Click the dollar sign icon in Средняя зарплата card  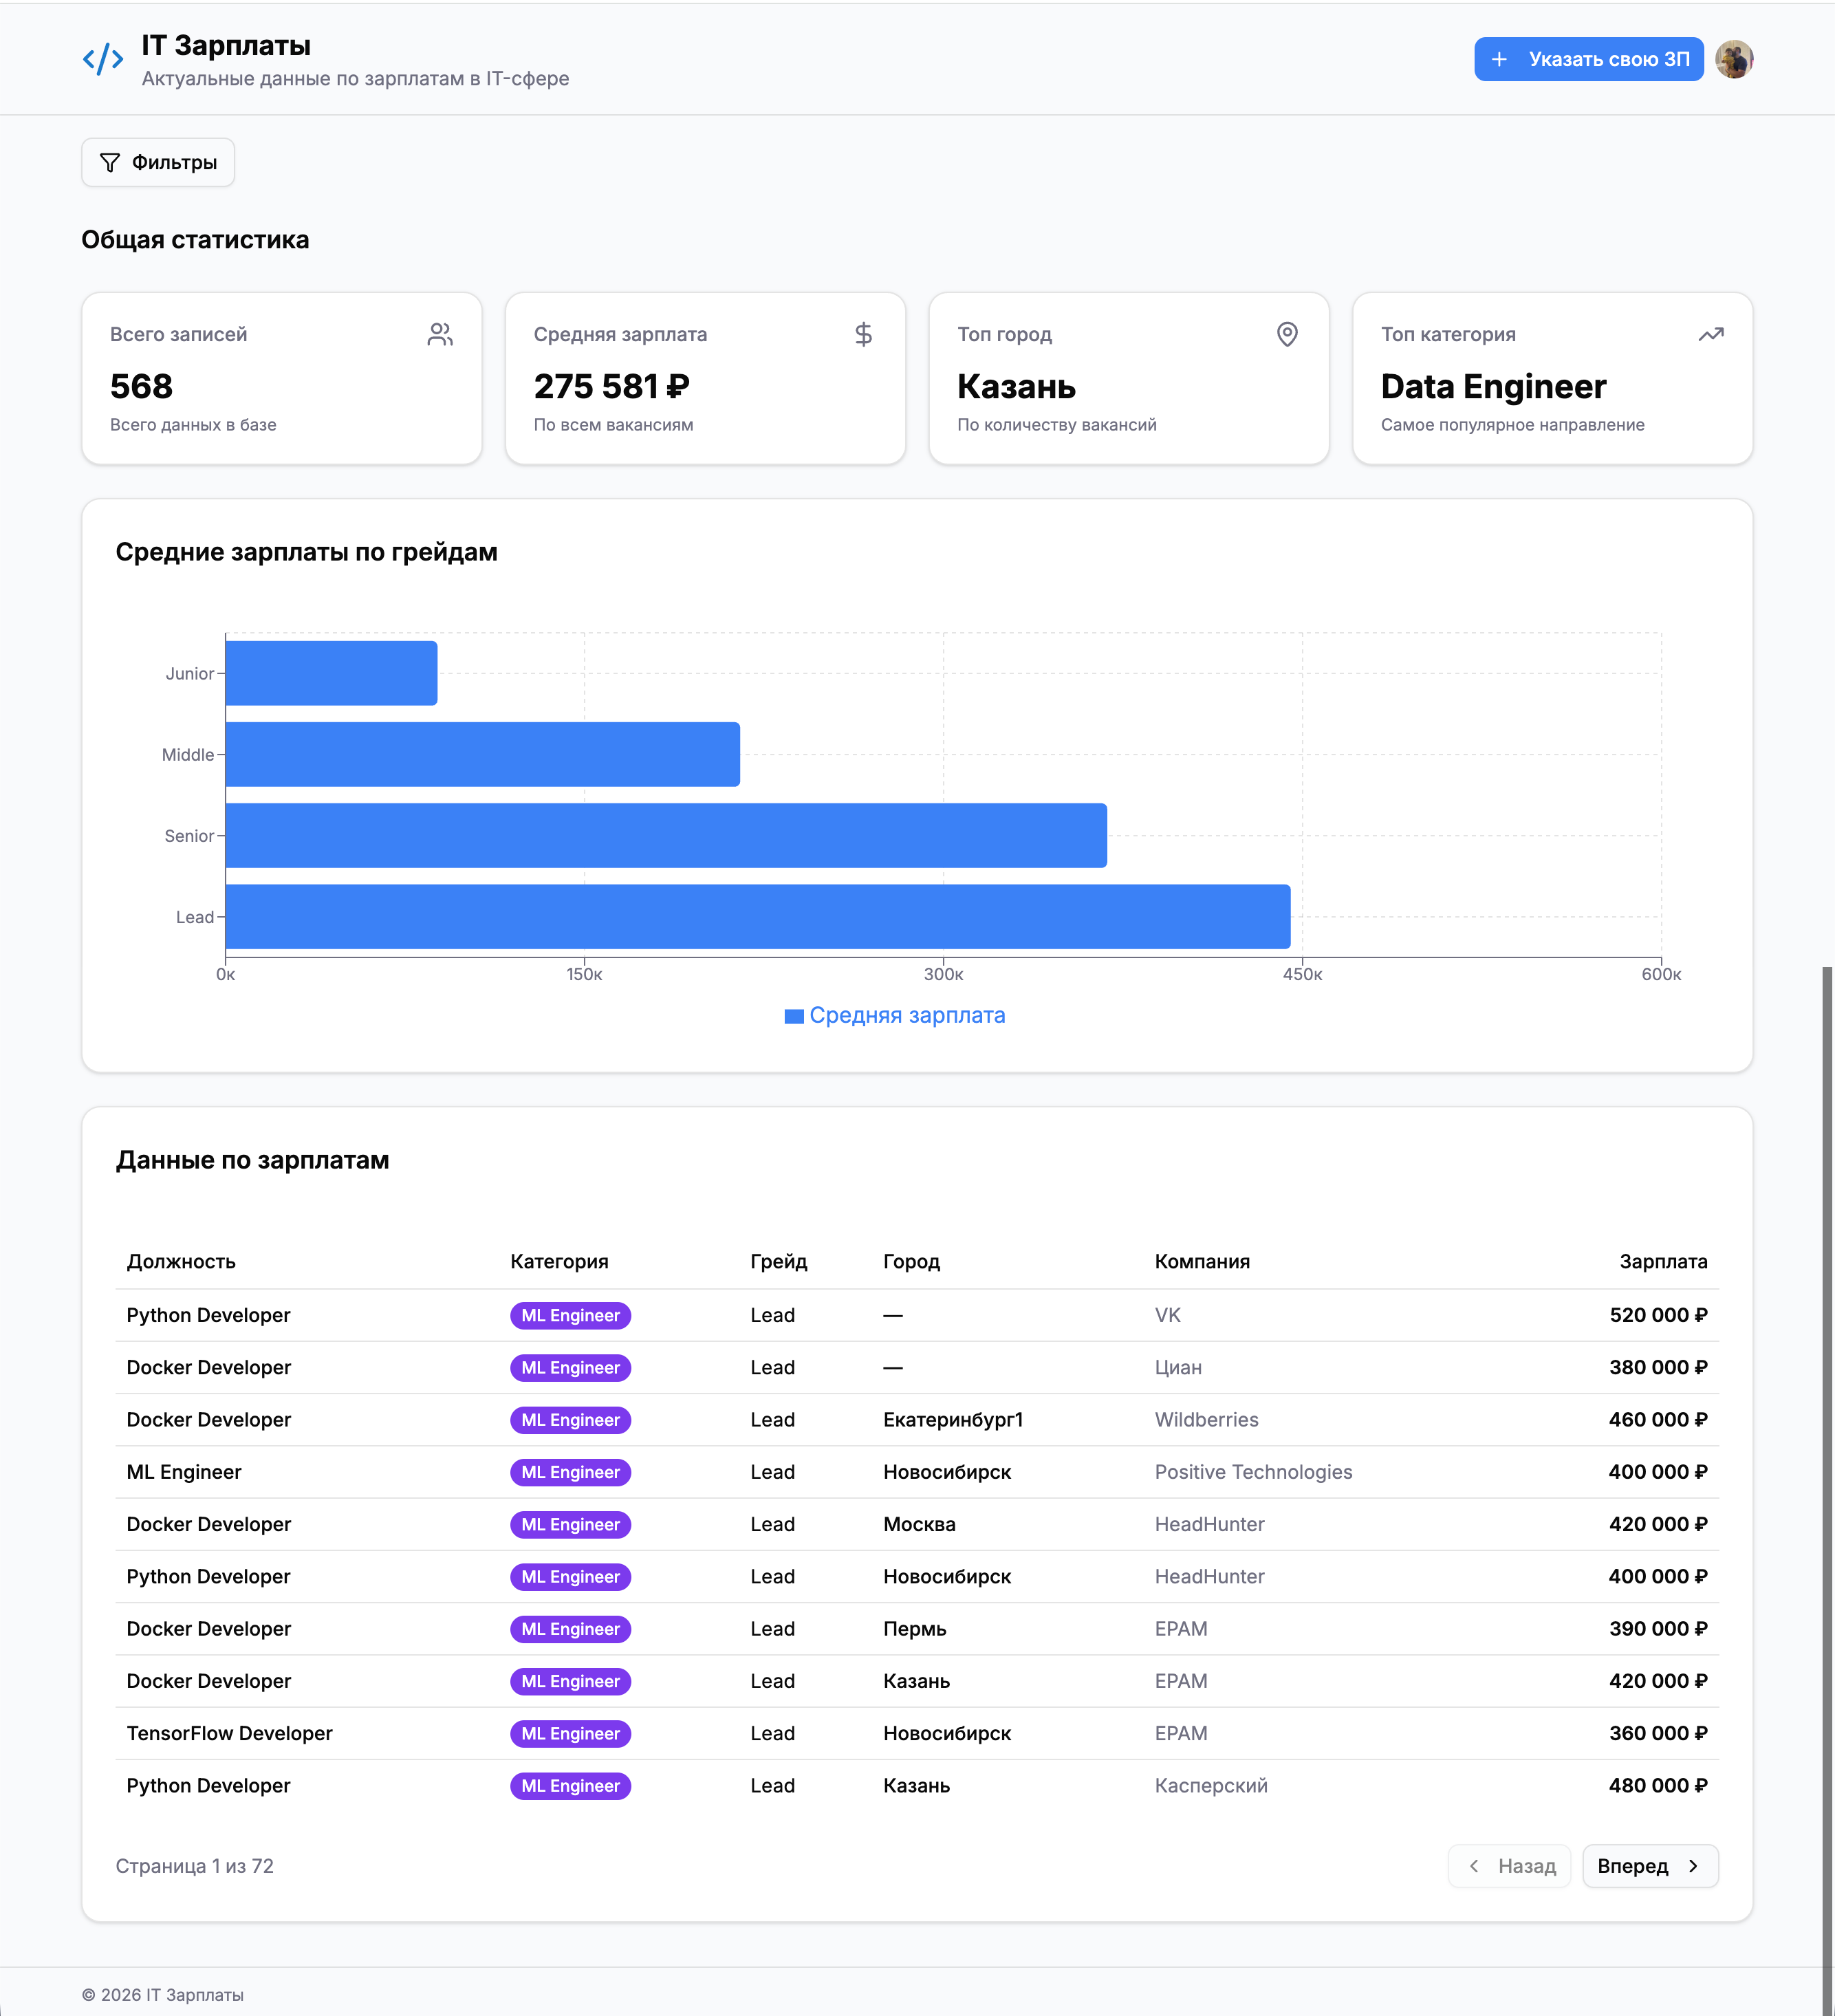[x=863, y=334]
